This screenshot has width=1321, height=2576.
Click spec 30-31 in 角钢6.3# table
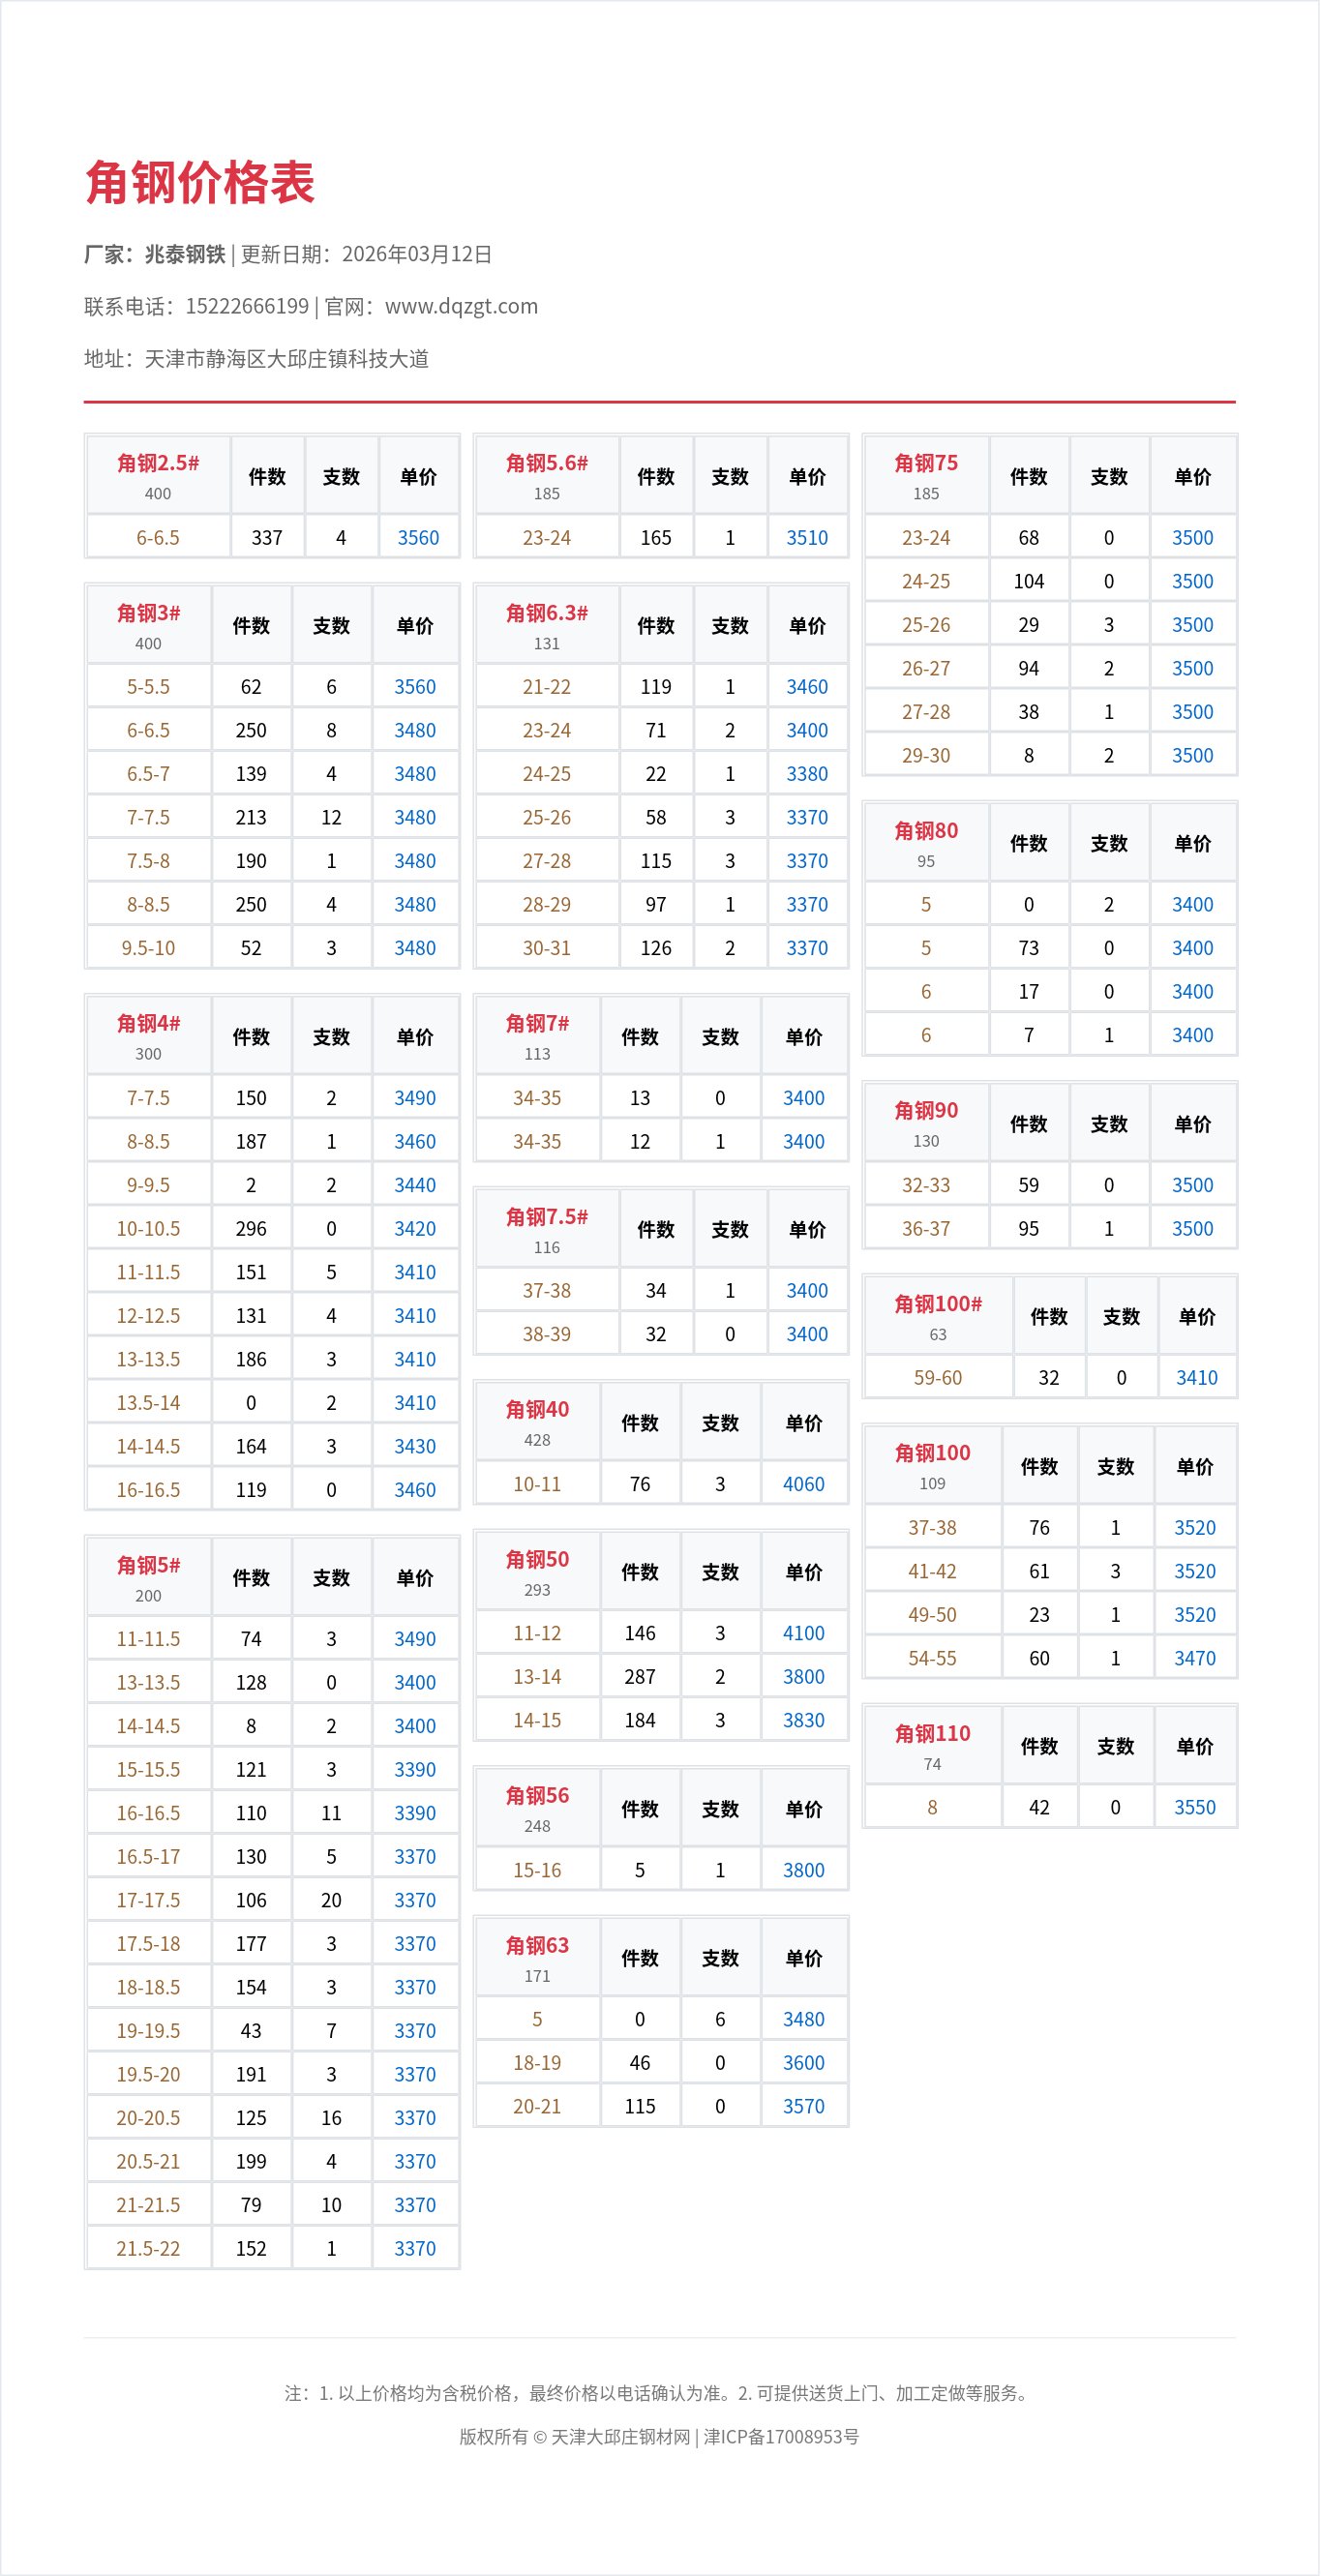[547, 948]
